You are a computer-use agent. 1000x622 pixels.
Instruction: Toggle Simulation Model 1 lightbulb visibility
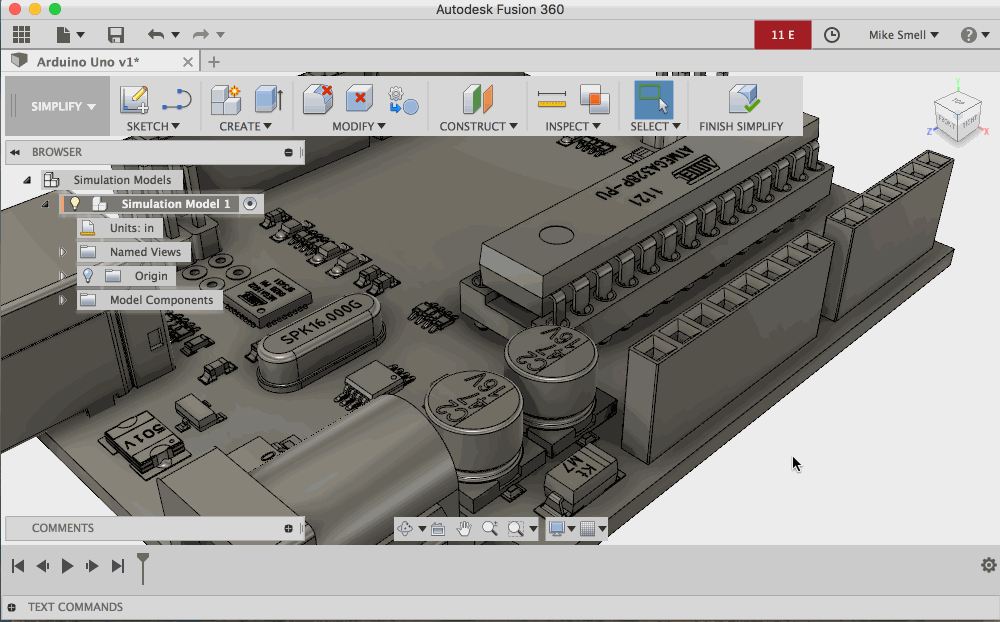74,204
